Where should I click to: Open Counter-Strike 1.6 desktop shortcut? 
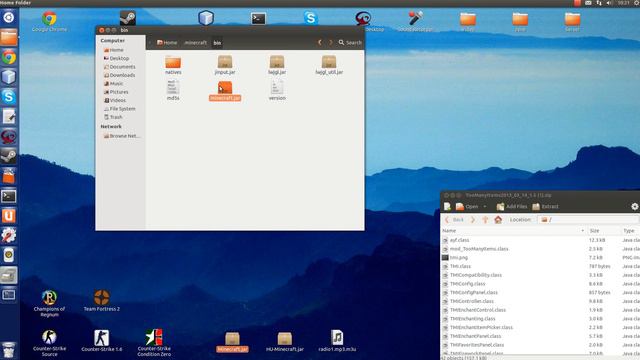(102, 341)
